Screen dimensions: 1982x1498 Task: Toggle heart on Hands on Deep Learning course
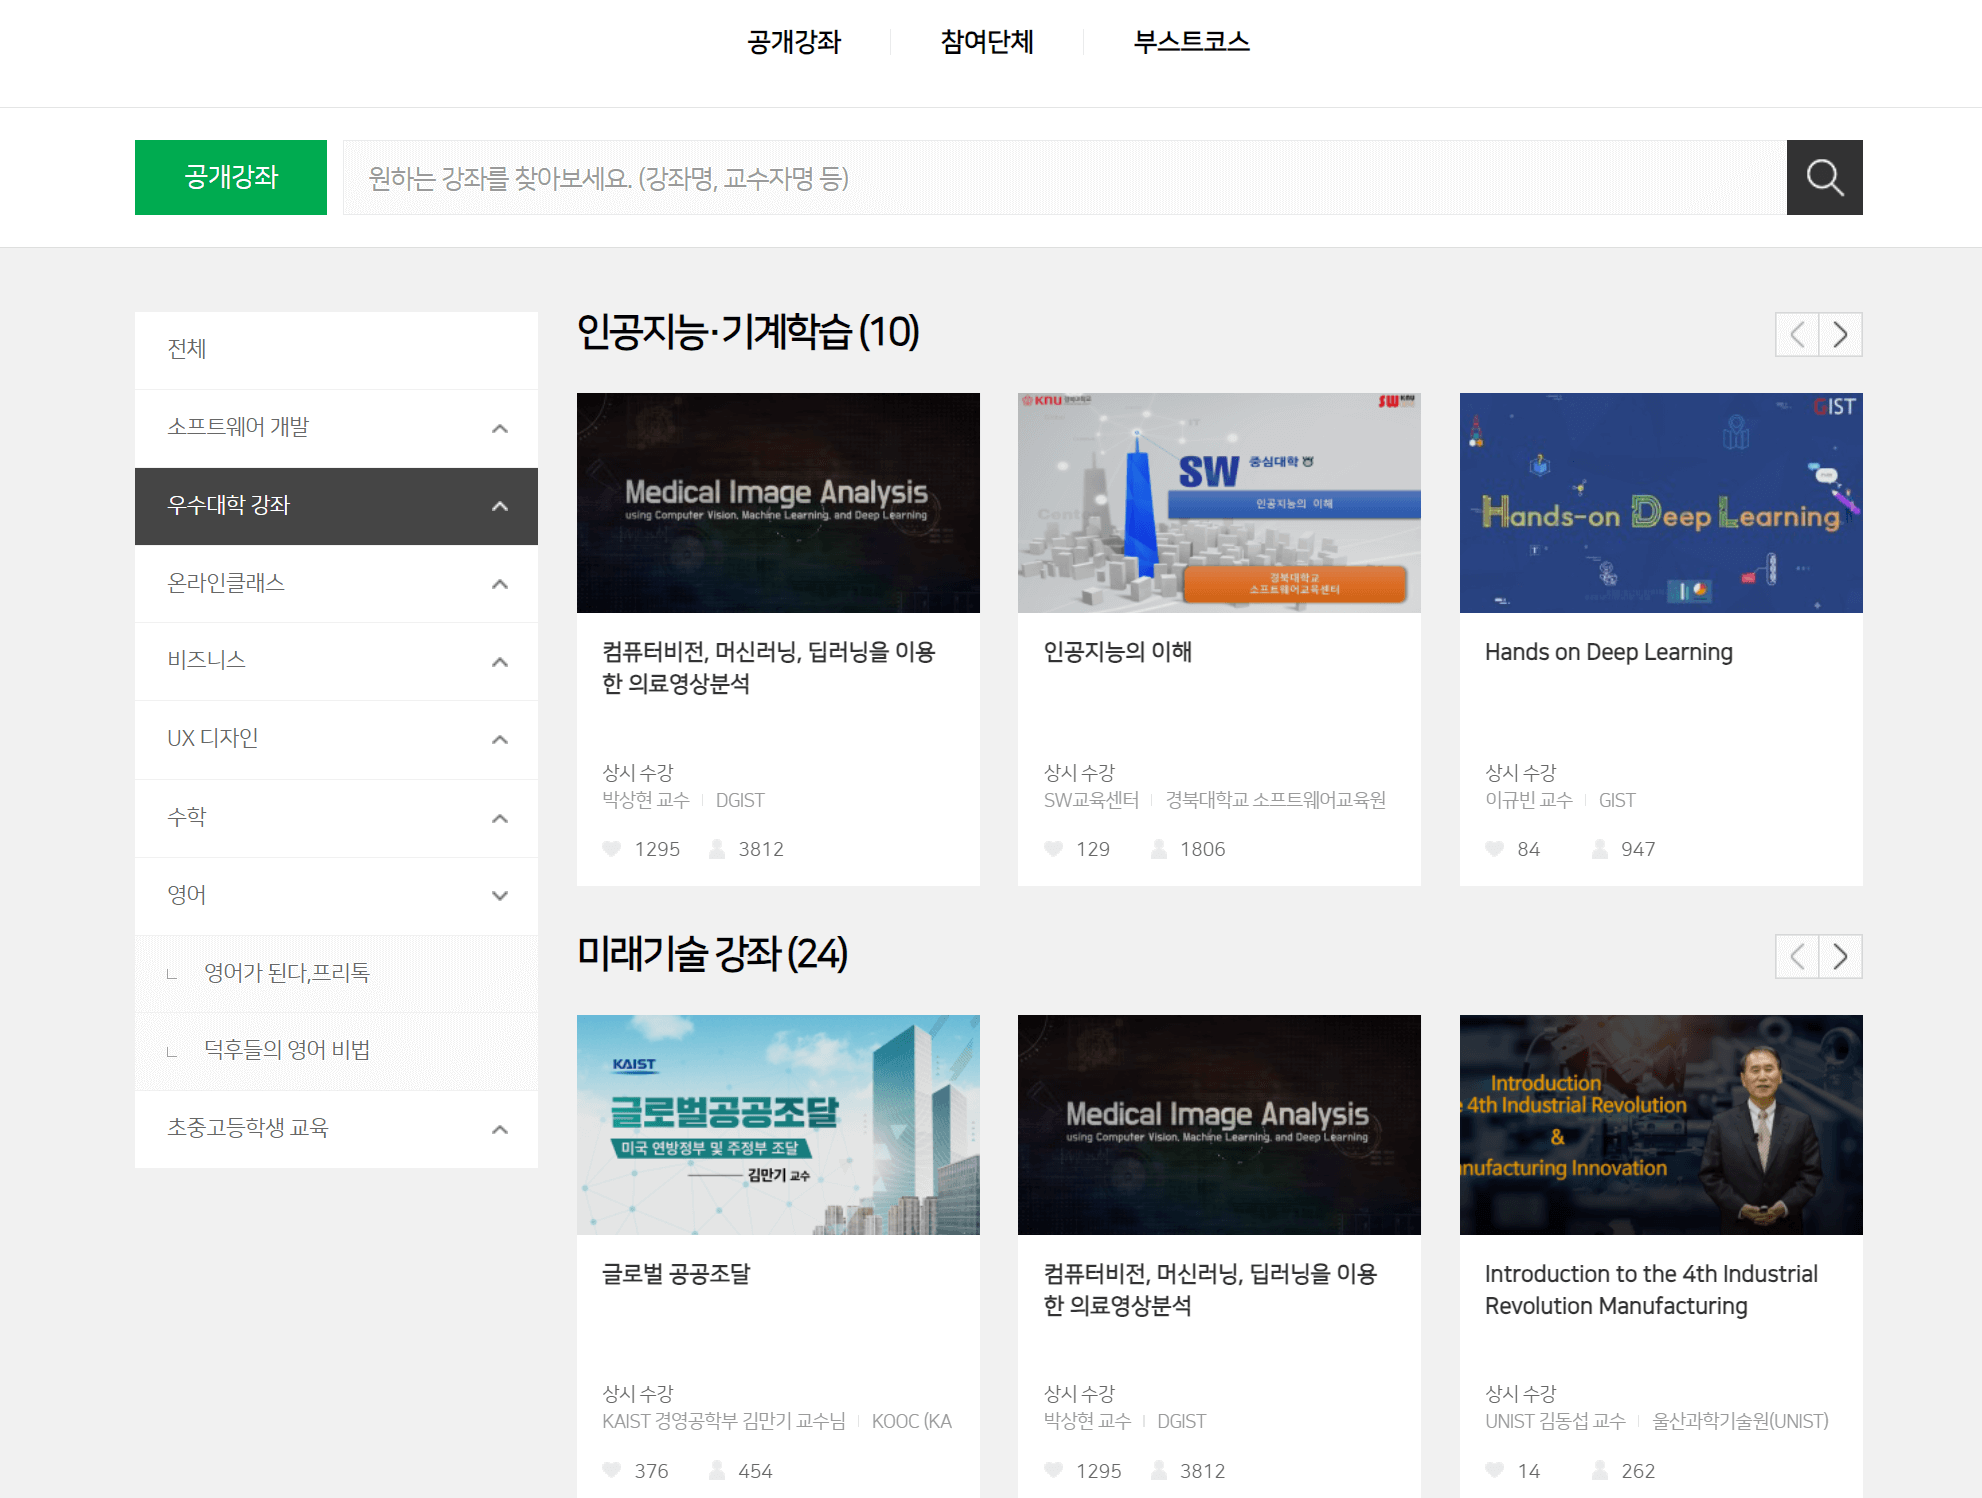pyautogui.click(x=1494, y=849)
